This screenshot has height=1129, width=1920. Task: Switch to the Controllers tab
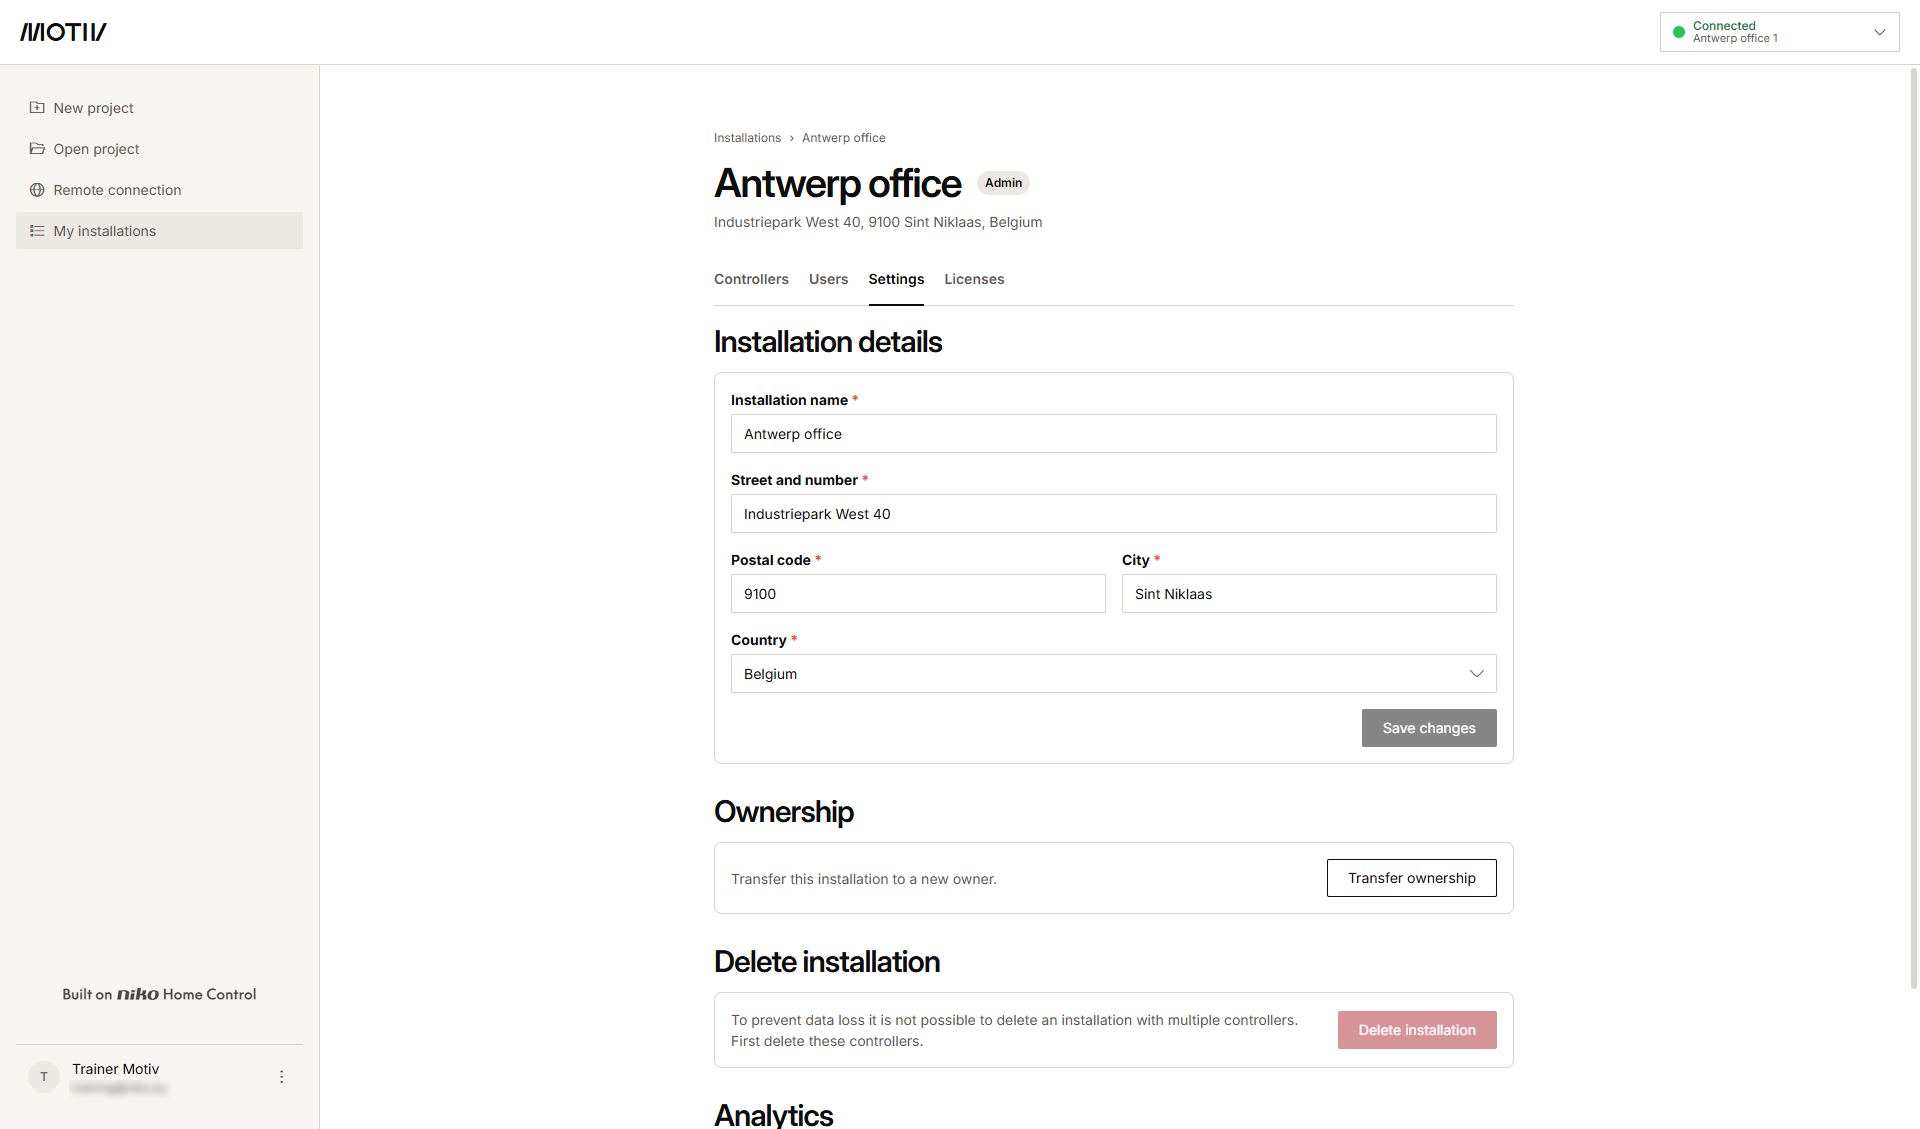[x=751, y=279]
